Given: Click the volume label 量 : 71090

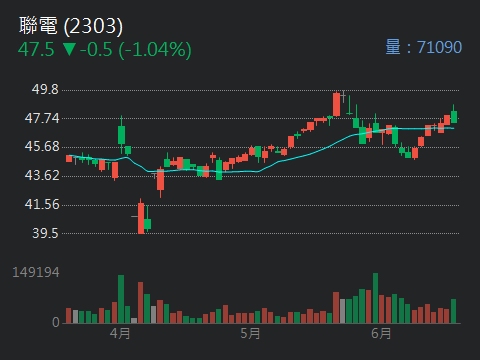Looking at the screenshot, I should (x=424, y=47).
